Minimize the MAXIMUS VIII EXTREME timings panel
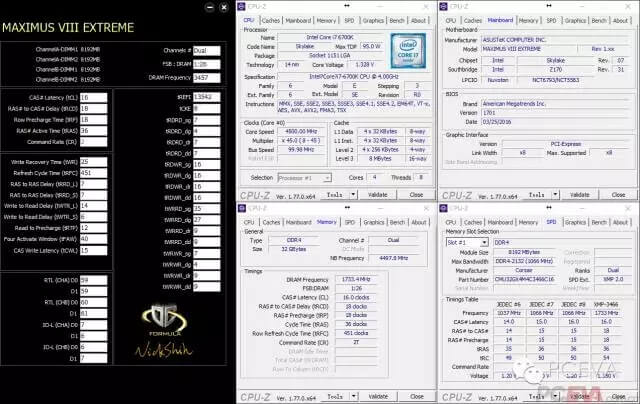 (x=211, y=7)
